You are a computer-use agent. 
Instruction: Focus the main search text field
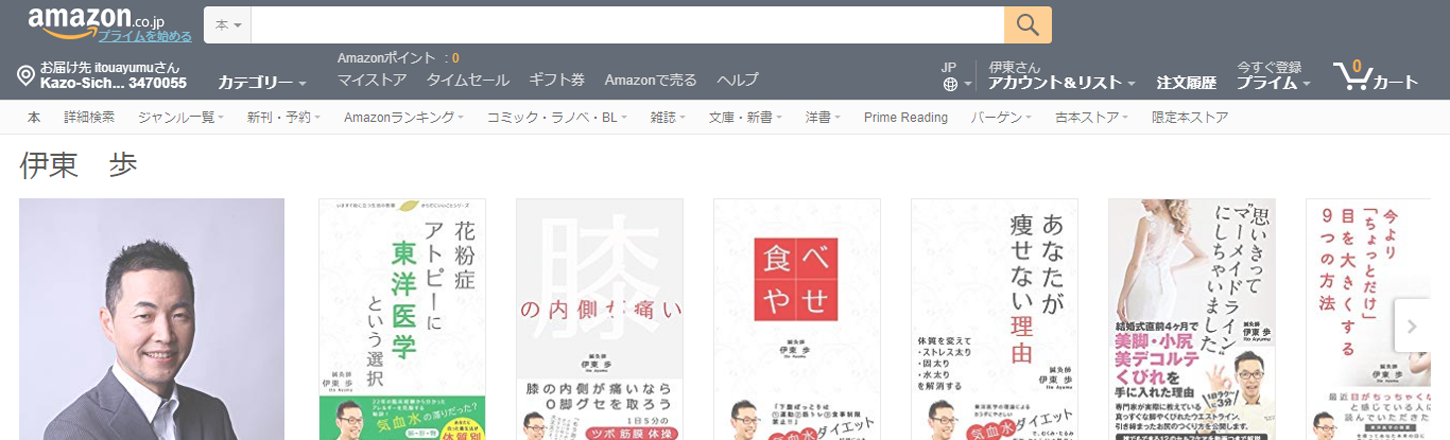pos(628,25)
